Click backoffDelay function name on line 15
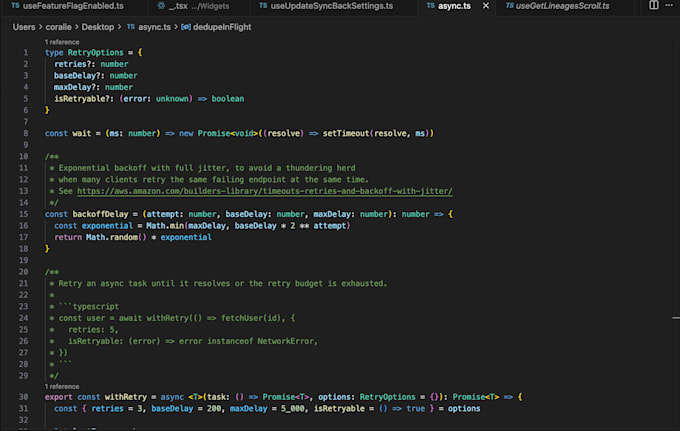The width and height of the screenshot is (680, 431). [100, 214]
